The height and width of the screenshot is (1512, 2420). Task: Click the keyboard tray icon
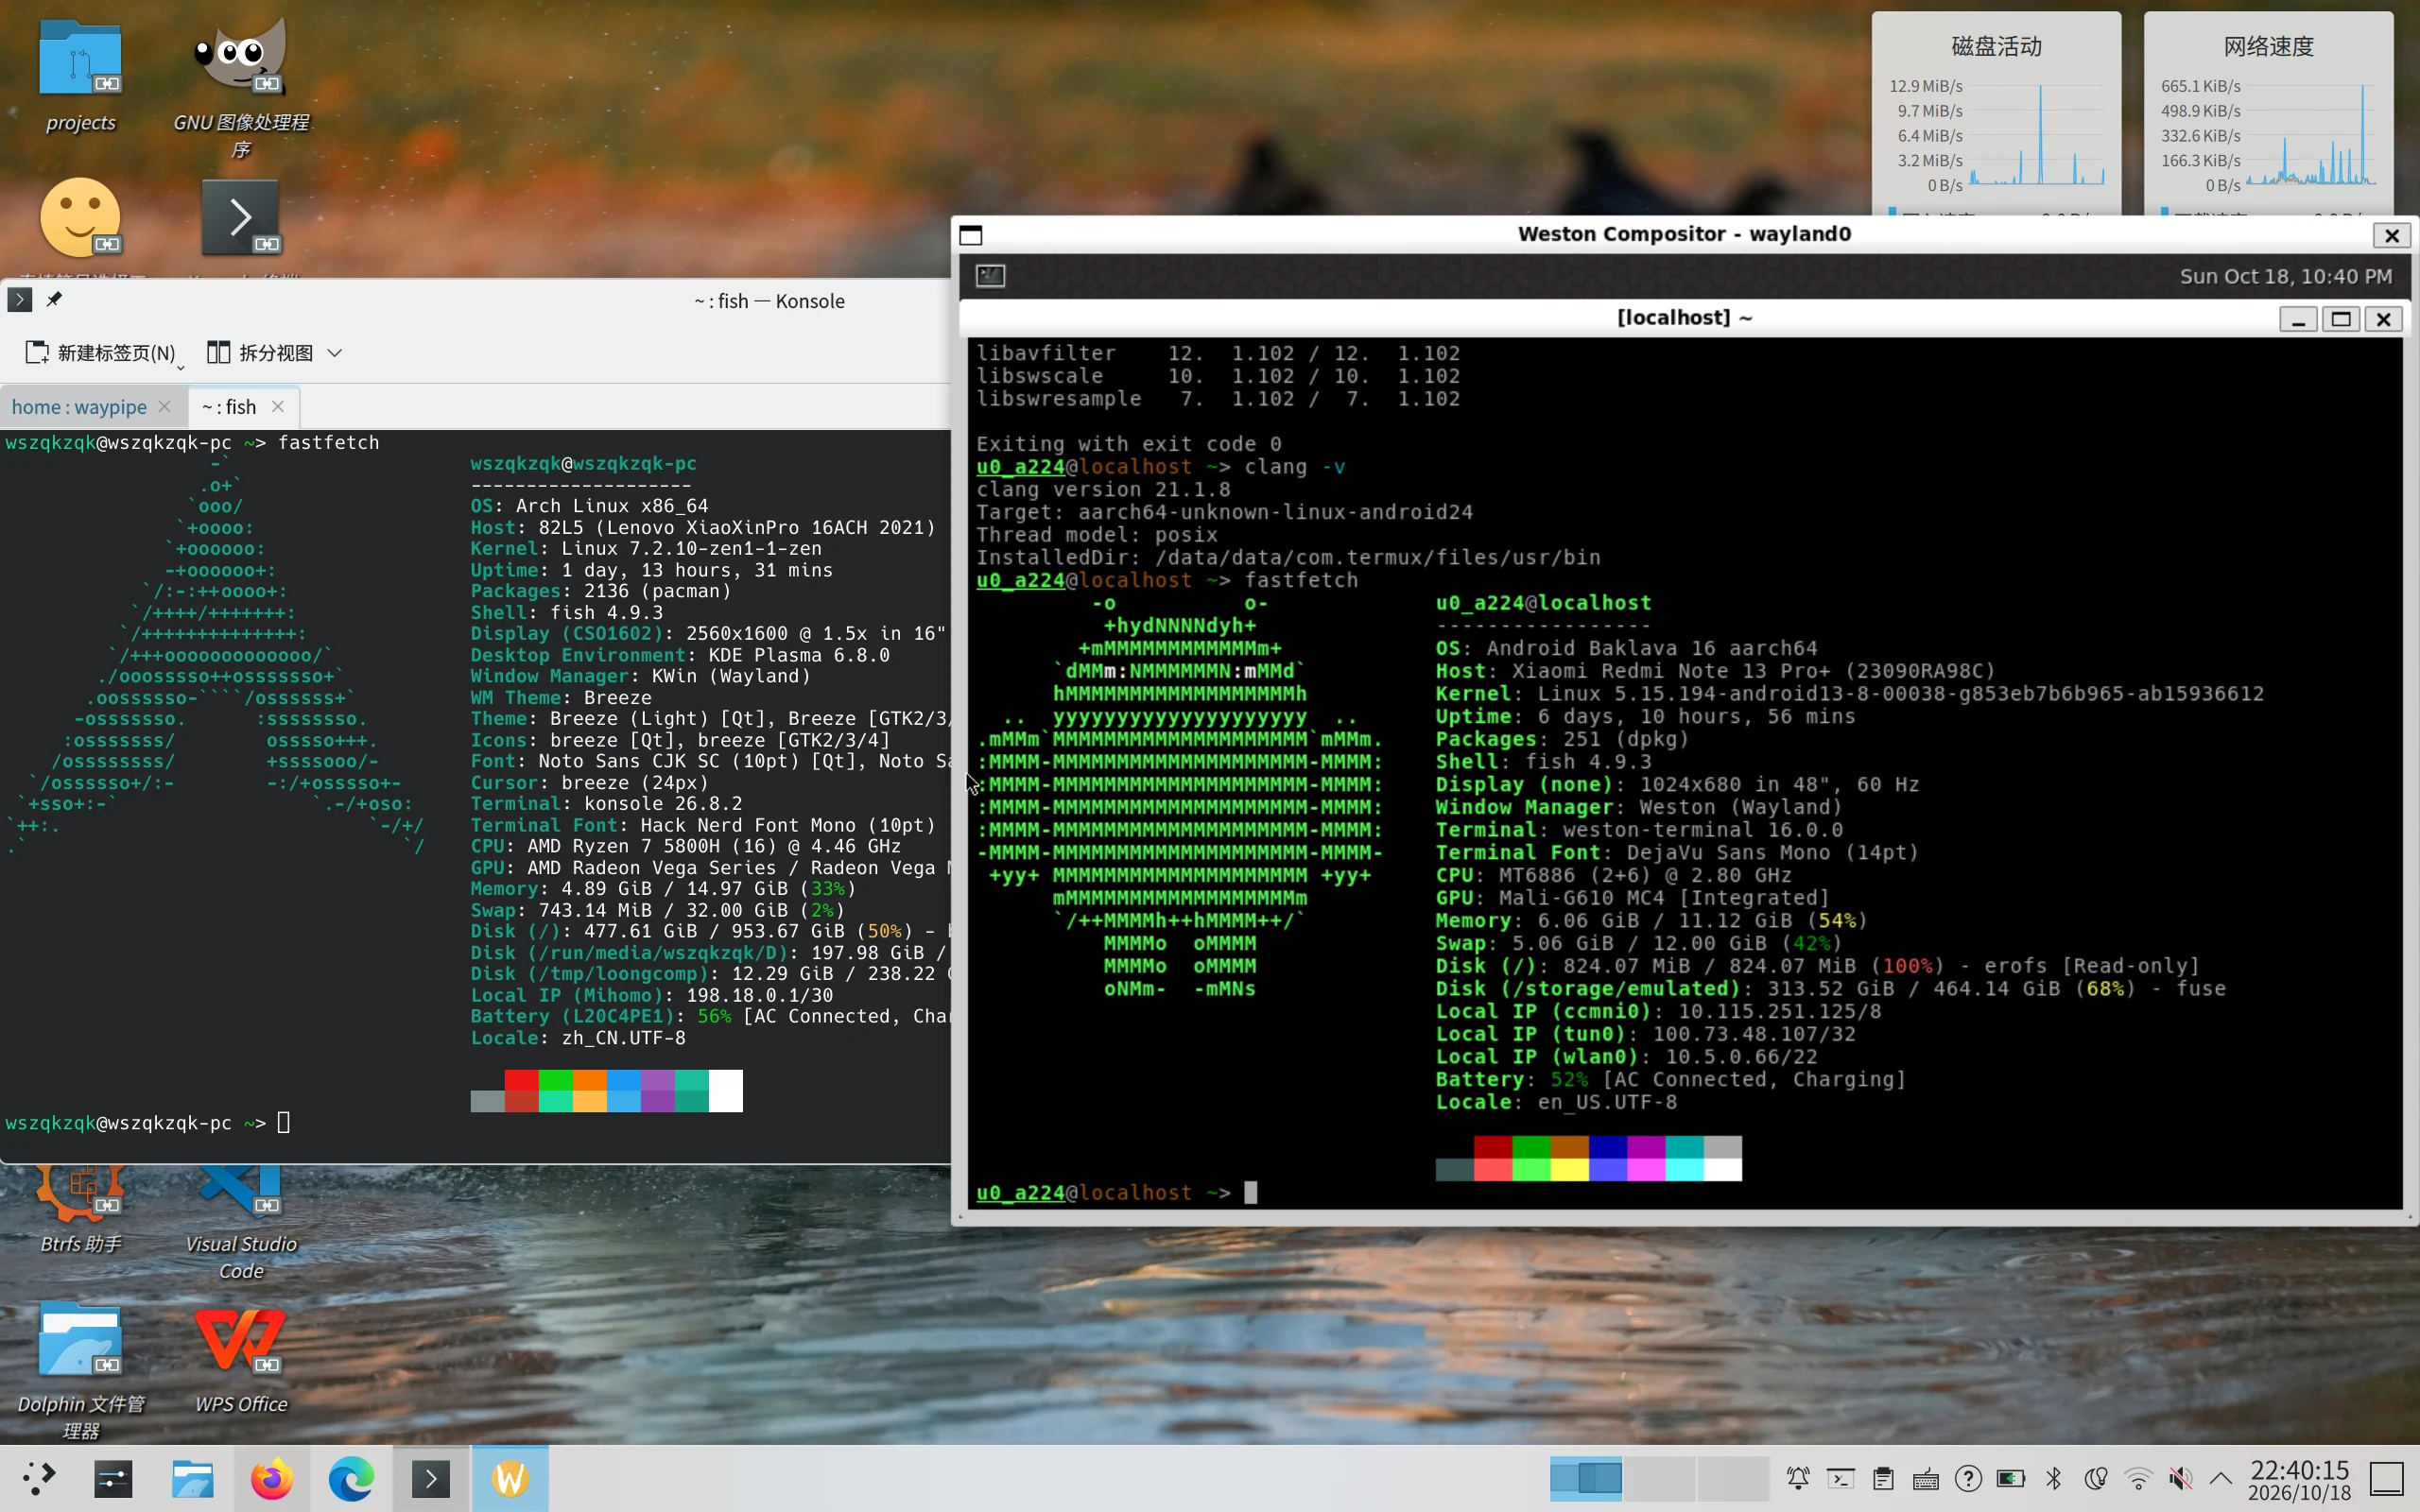(x=1926, y=1478)
